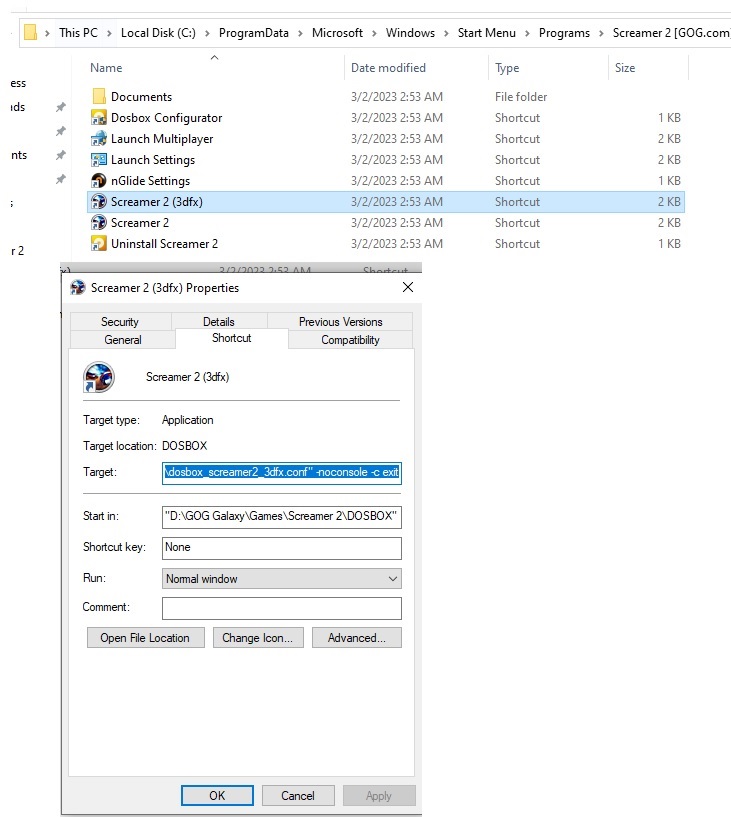Click the Launch Multiplayer shortcut icon
The image size is (731, 817).
pos(98,139)
